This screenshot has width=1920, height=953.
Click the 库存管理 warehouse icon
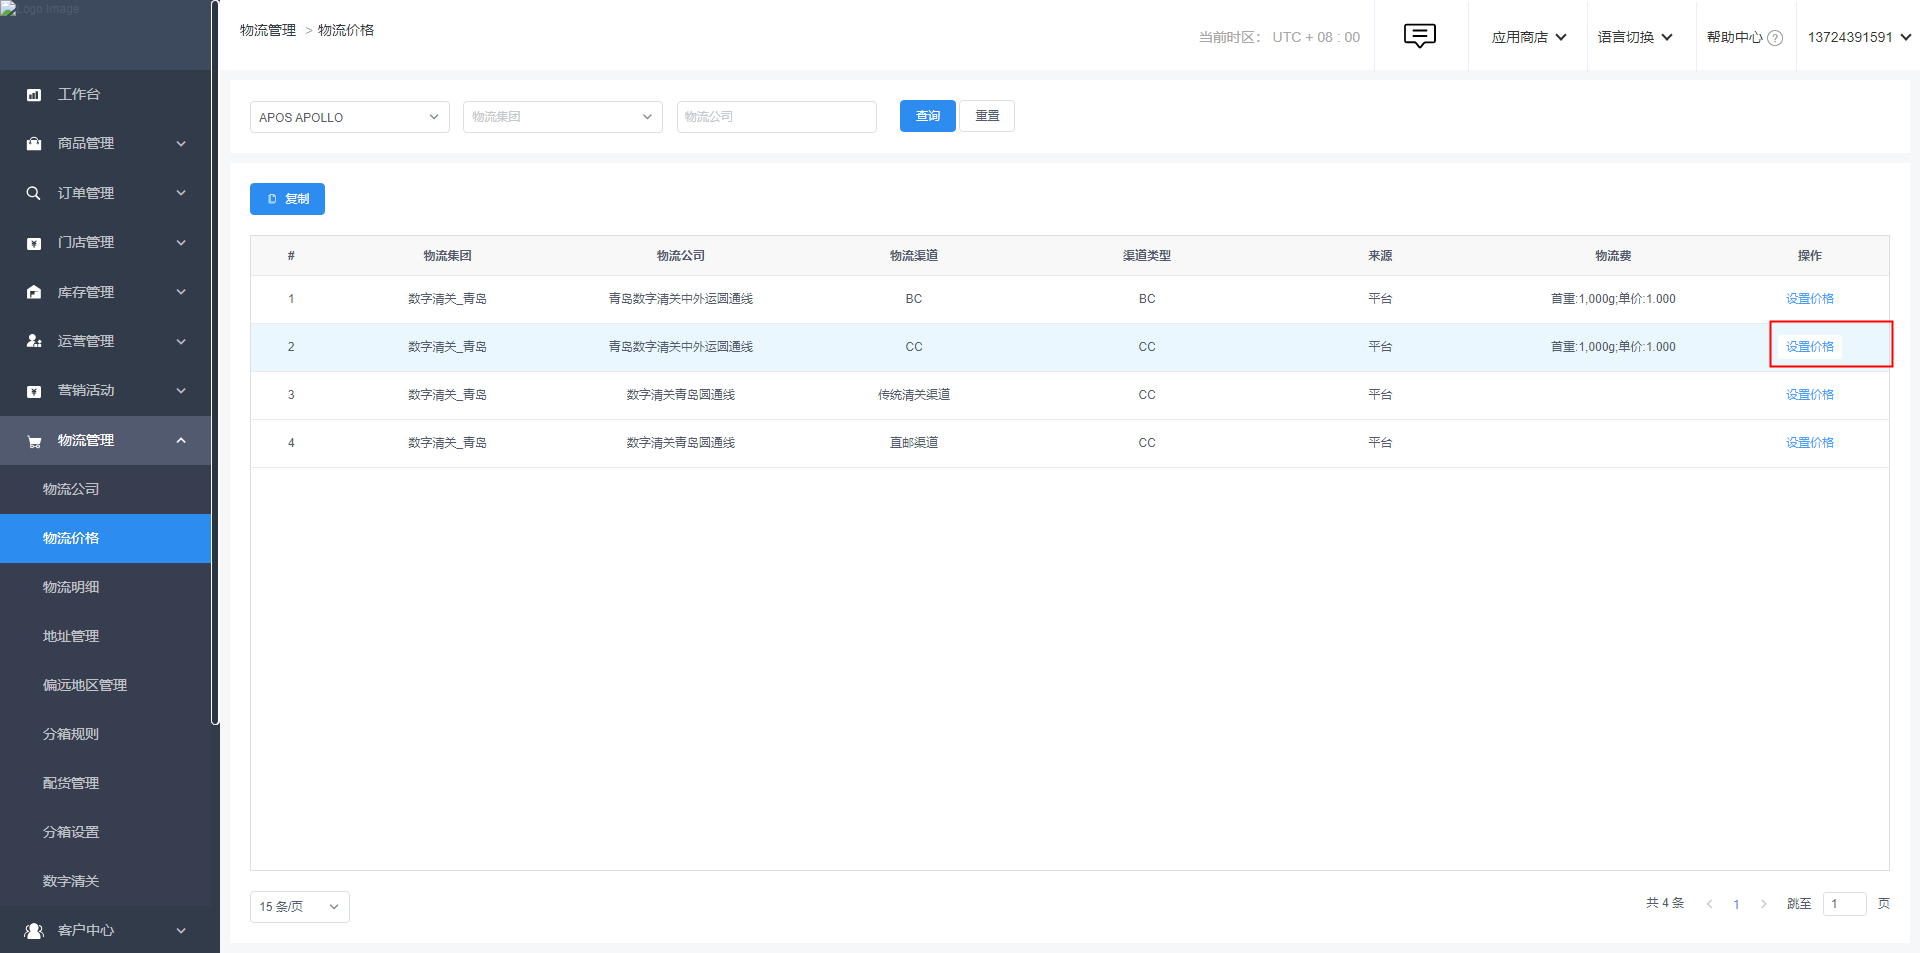(x=34, y=292)
